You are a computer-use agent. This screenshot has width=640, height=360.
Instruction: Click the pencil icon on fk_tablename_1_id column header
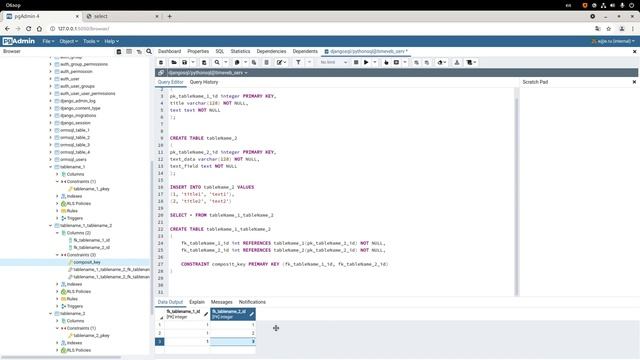click(206, 314)
